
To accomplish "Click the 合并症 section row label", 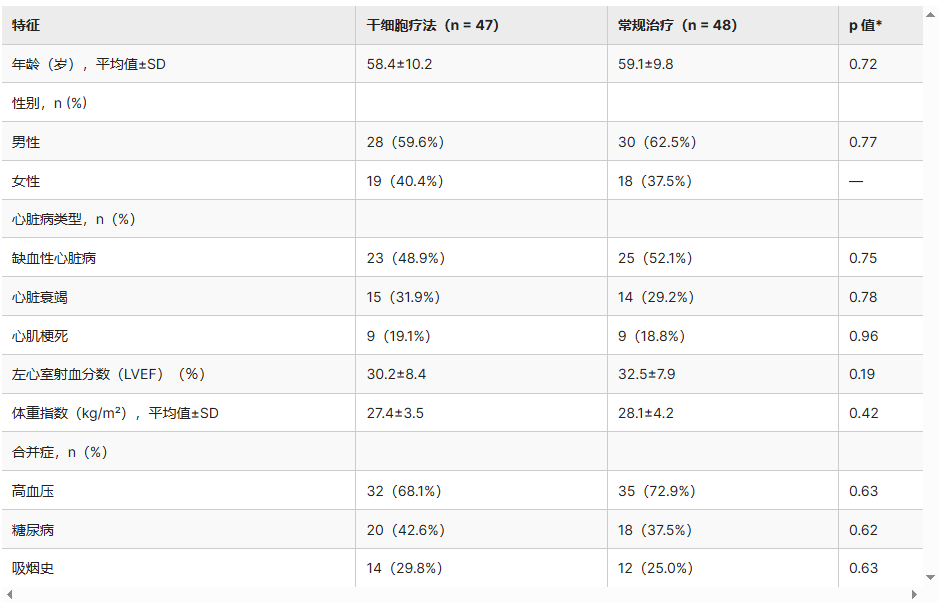I will point(59,452).
